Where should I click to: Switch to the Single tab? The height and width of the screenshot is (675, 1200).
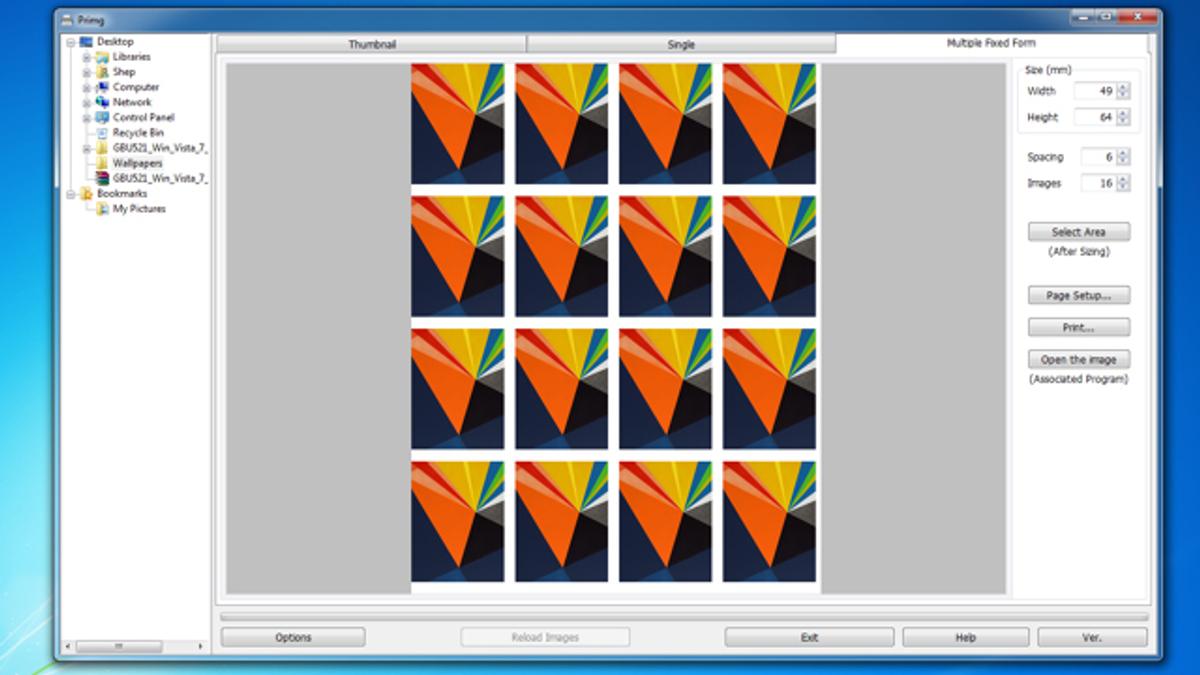(x=681, y=44)
